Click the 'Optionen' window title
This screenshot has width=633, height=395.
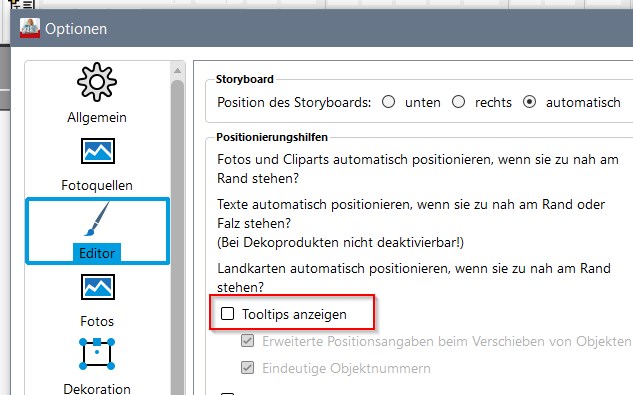[76, 29]
